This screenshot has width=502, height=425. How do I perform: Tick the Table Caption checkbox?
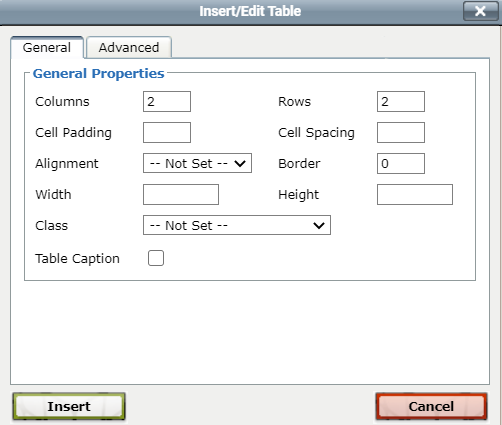tap(156, 258)
